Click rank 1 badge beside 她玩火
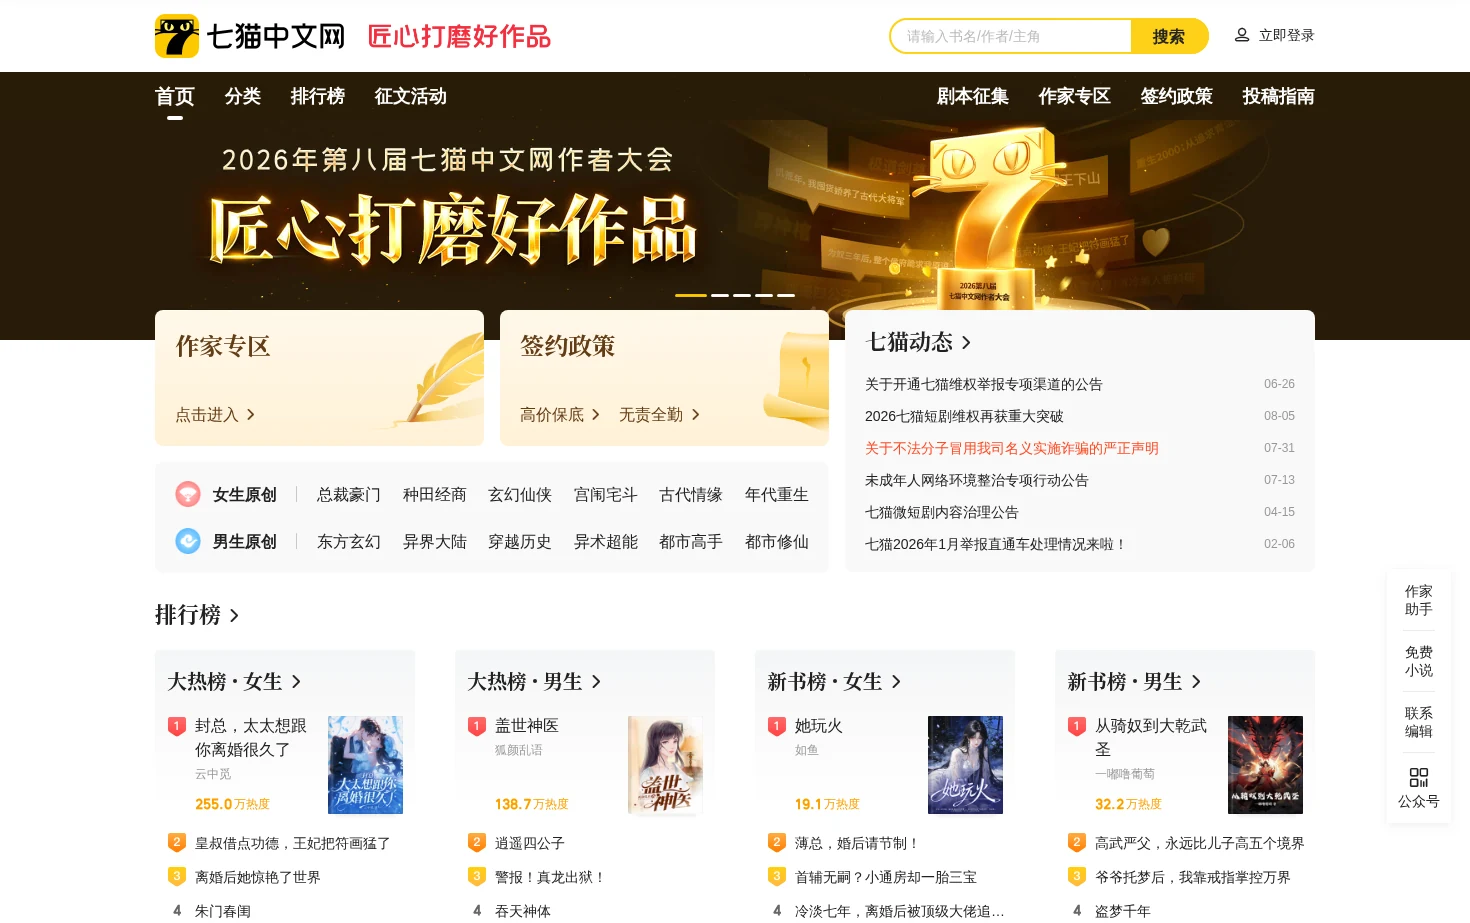1470x923 pixels. [x=777, y=726]
